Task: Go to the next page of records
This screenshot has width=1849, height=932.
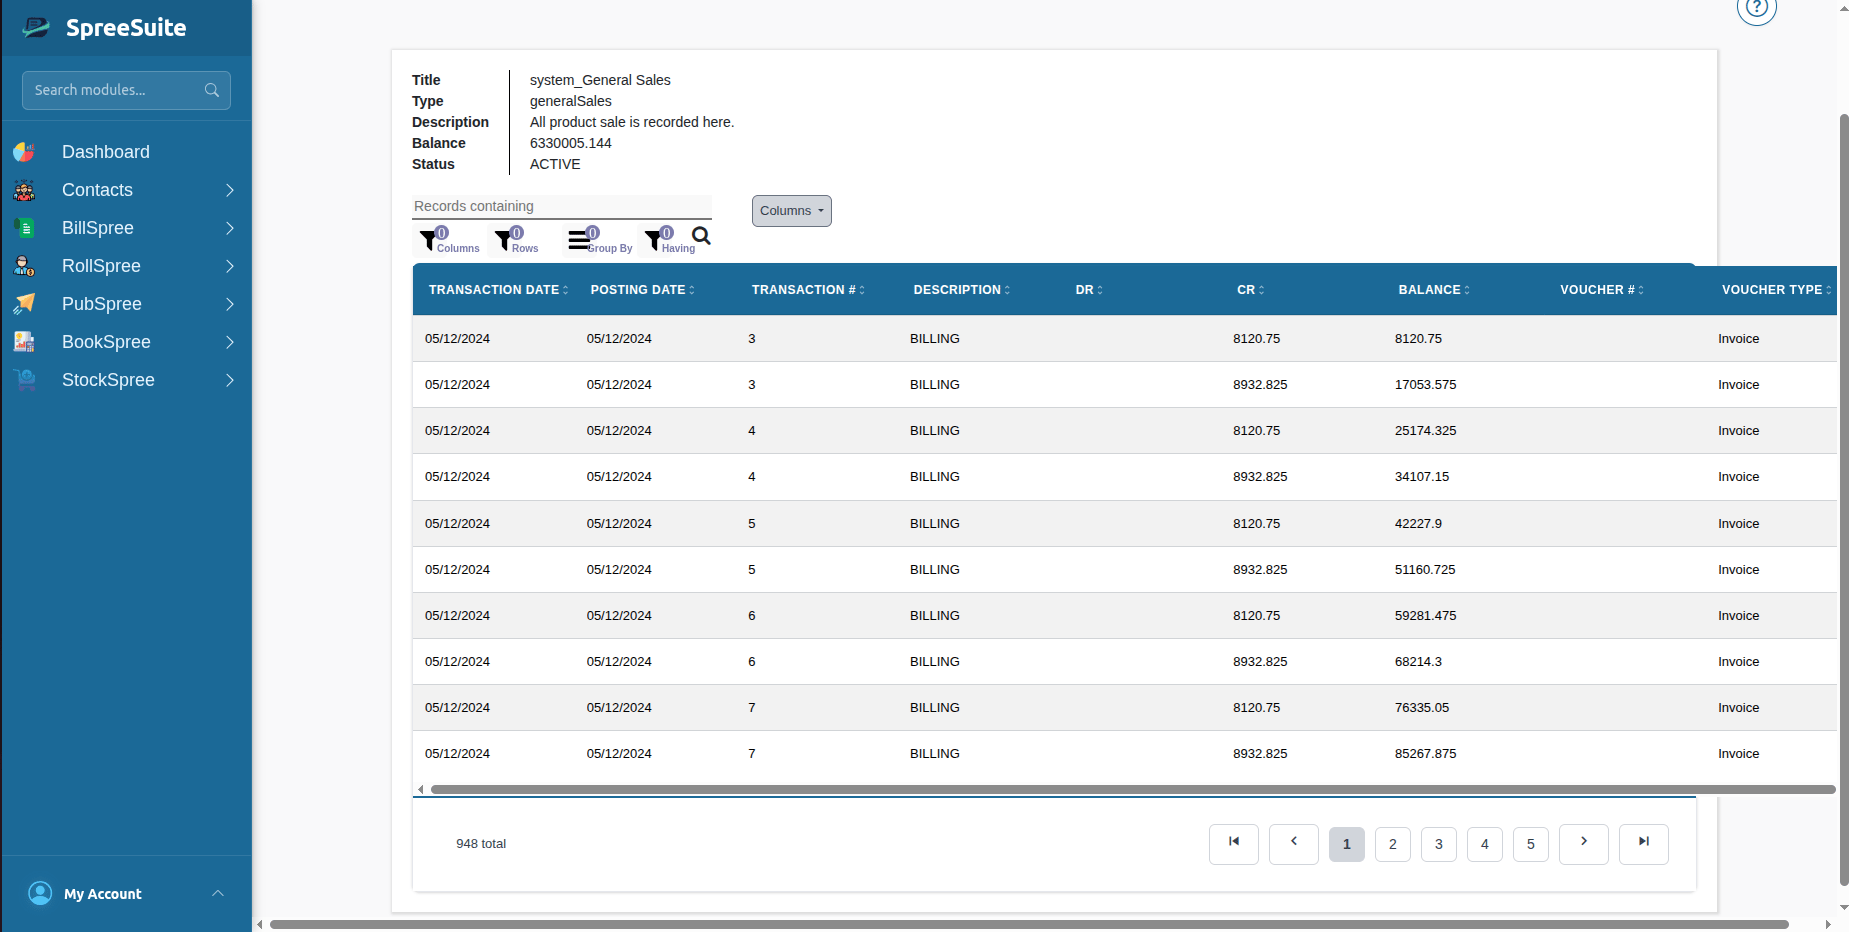Action: pyautogui.click(x=1584, y=843)
